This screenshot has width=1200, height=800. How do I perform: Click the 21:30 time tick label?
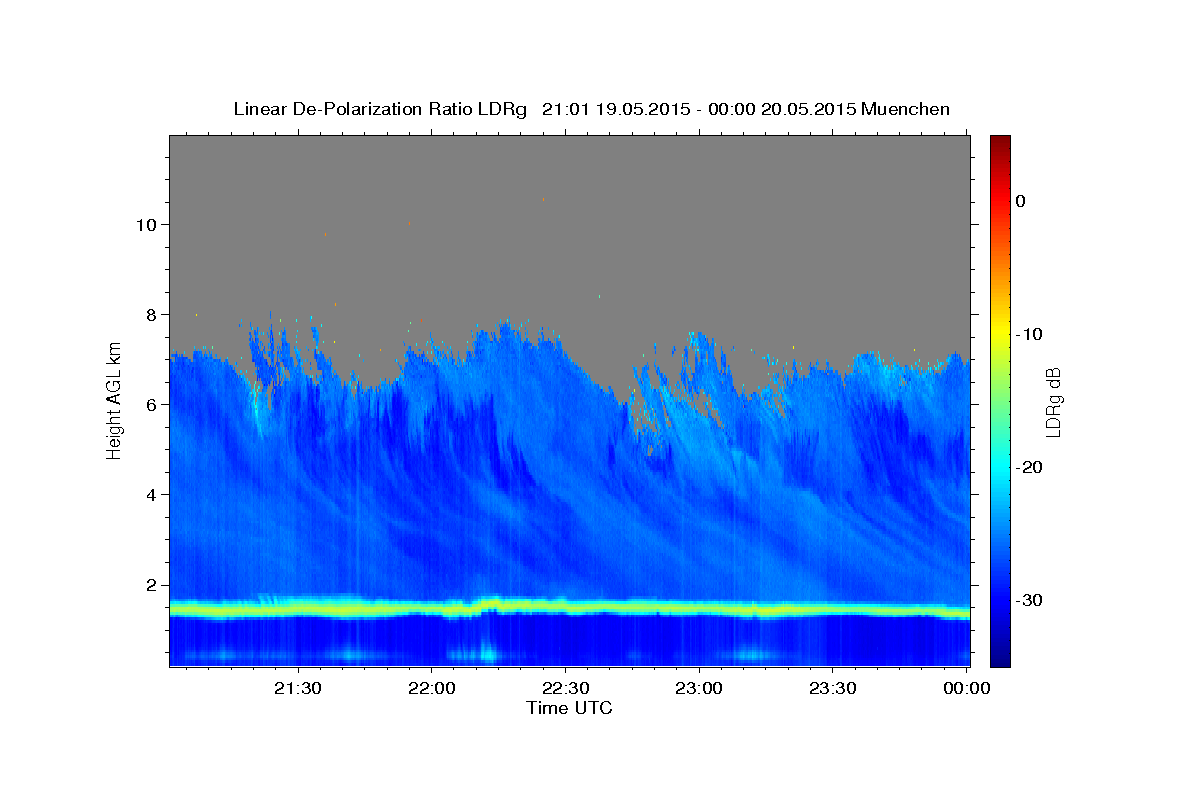coord(298,688)
